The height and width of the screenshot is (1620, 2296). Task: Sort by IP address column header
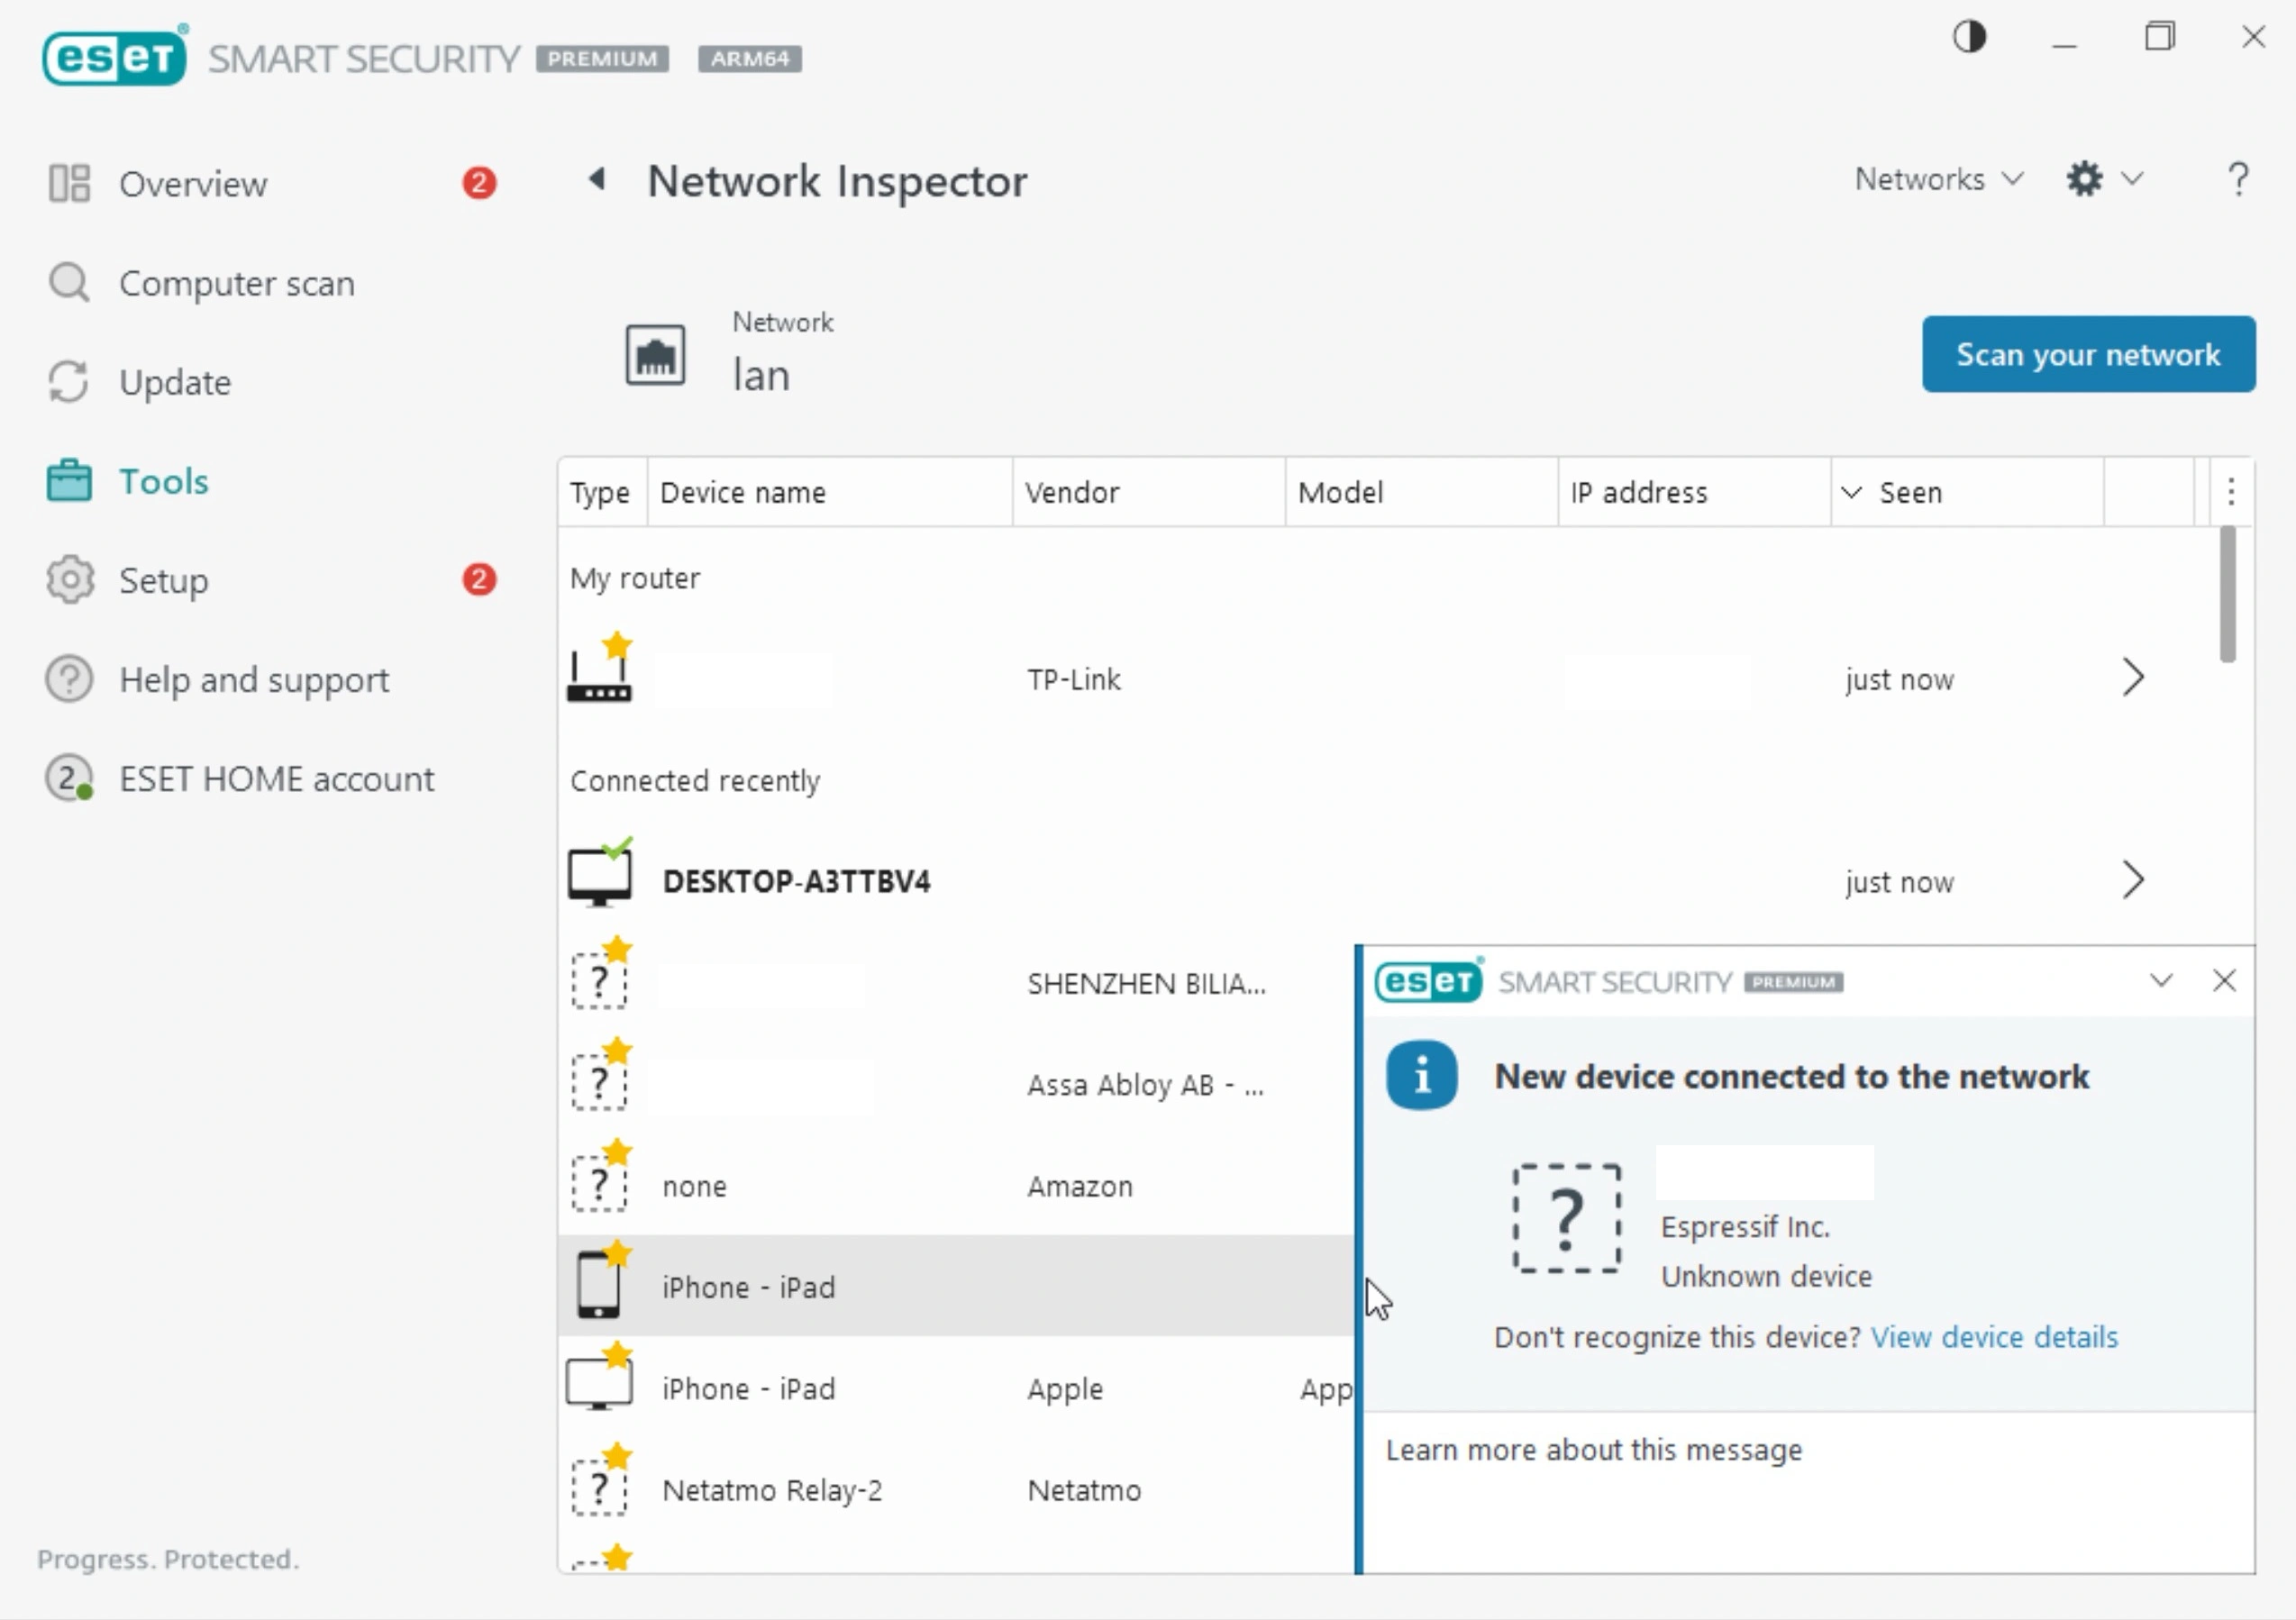1694,492
